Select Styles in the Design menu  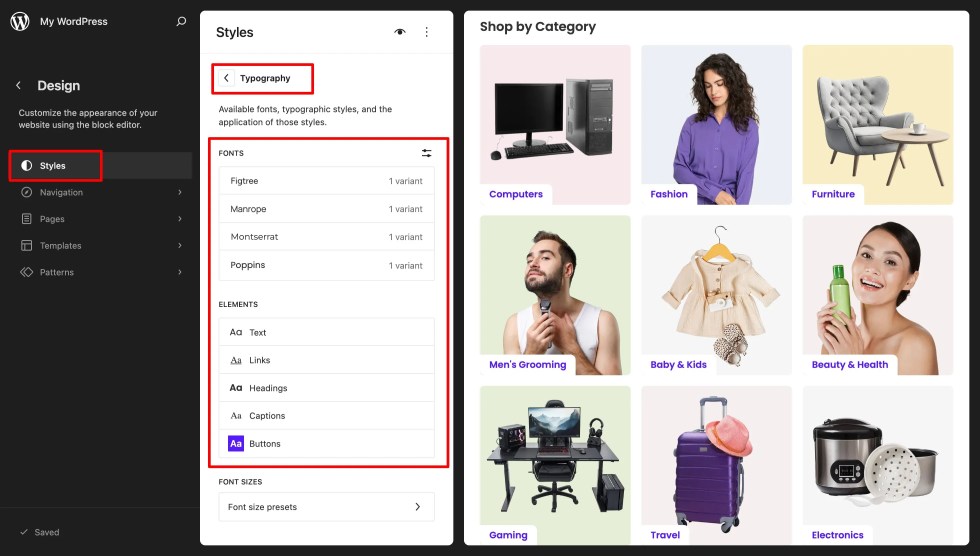100,166
